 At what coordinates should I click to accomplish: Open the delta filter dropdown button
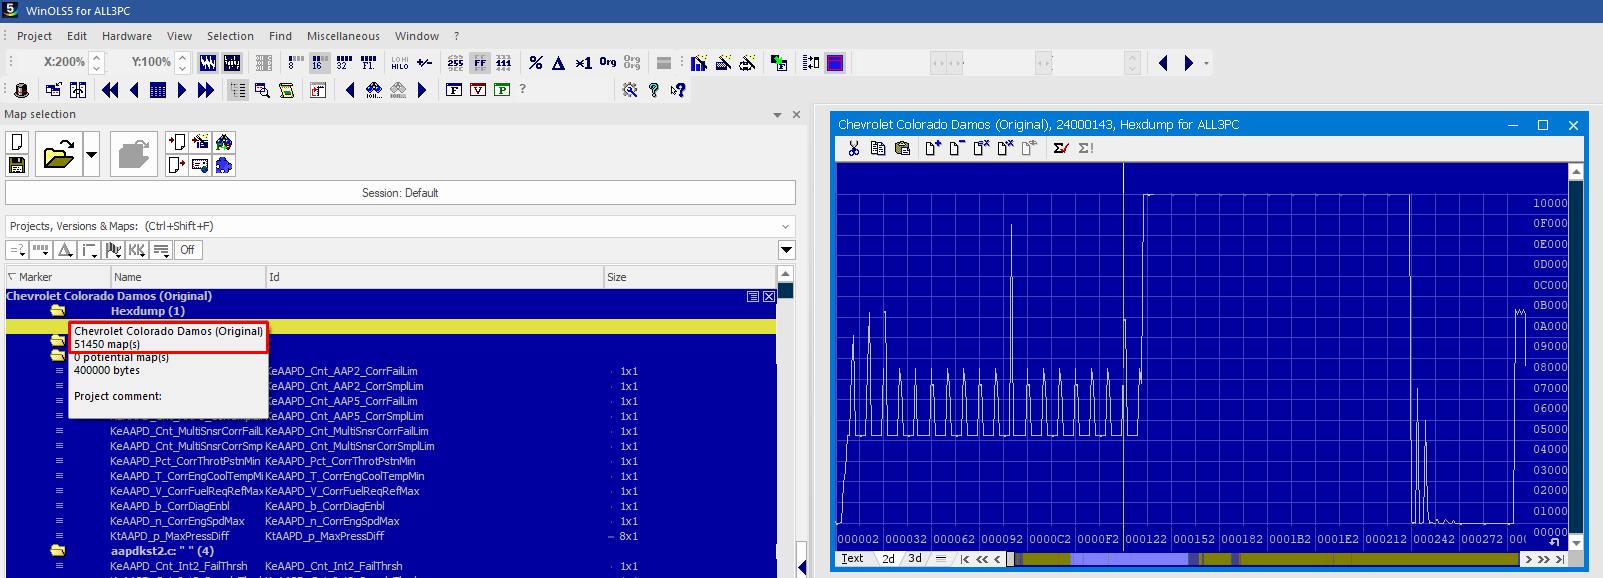tap(65, 250)
